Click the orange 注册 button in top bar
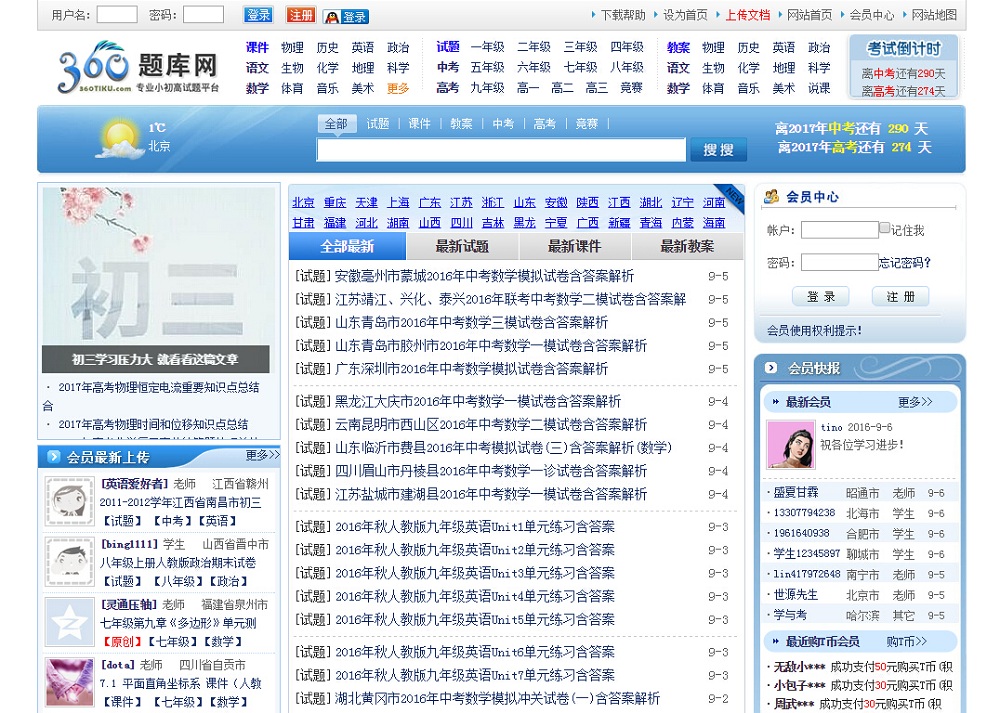Viewport: 1000px width, 713px height. (301, 15)
